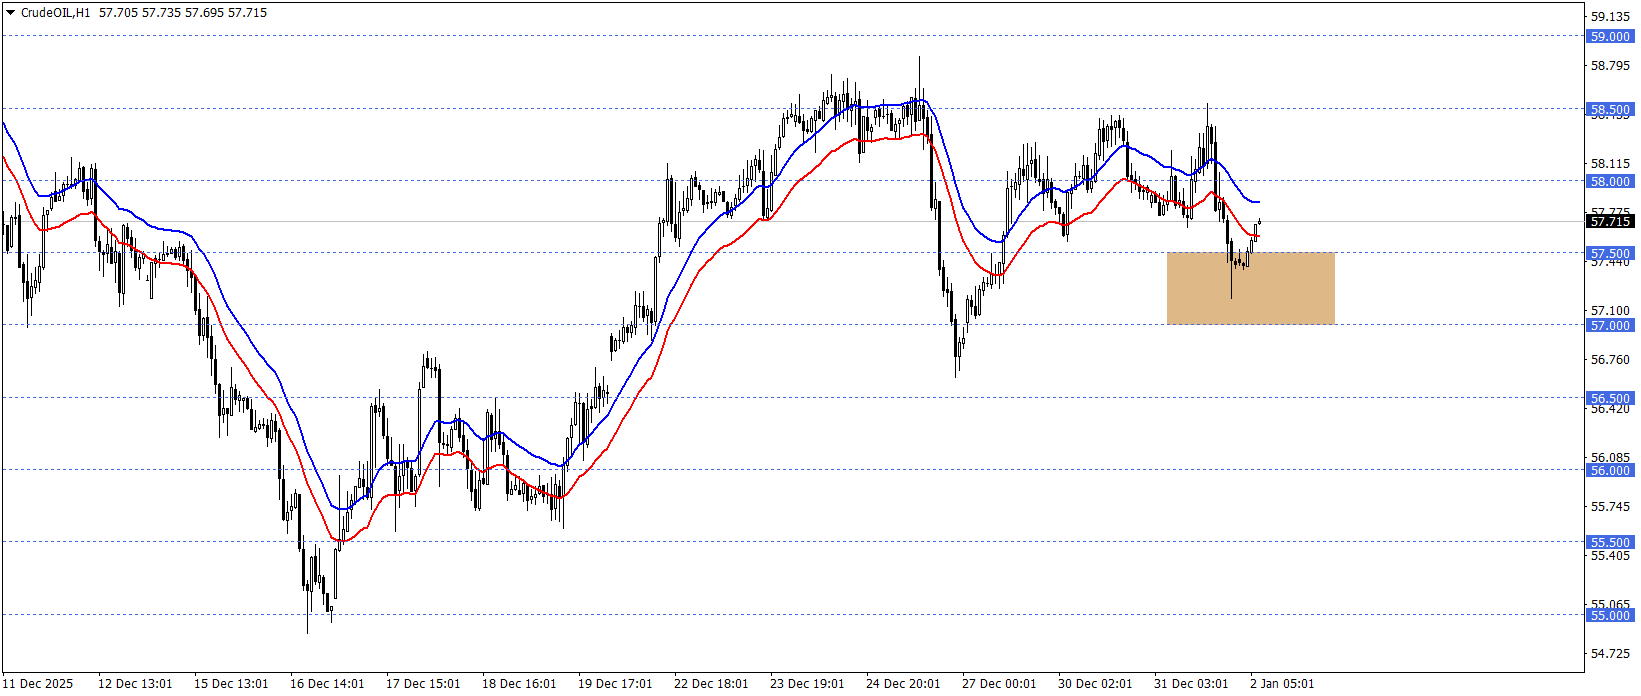Click the 2 Jan 05:01 time label
The width and height of the screenshot is (1641, 696).
coord(1282,684)
